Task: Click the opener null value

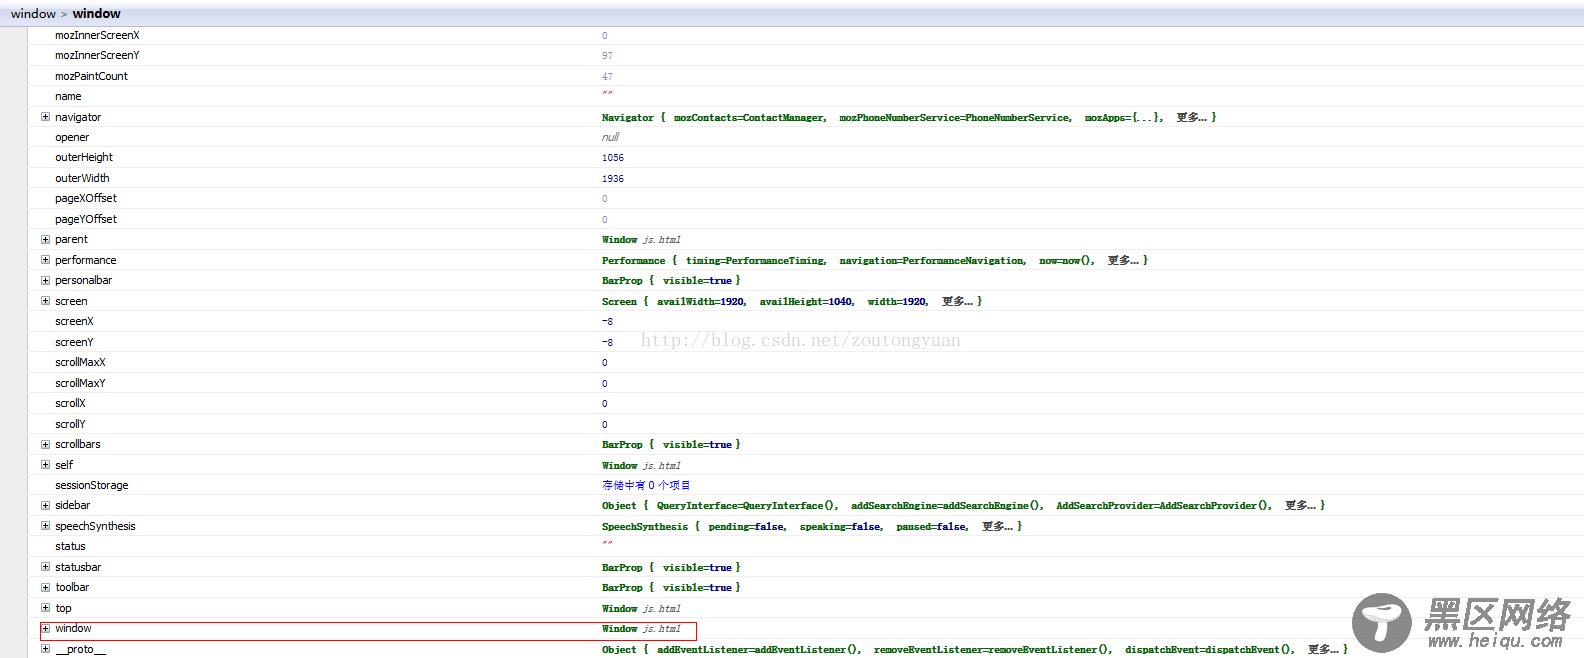Action: [x=610, y=138]
